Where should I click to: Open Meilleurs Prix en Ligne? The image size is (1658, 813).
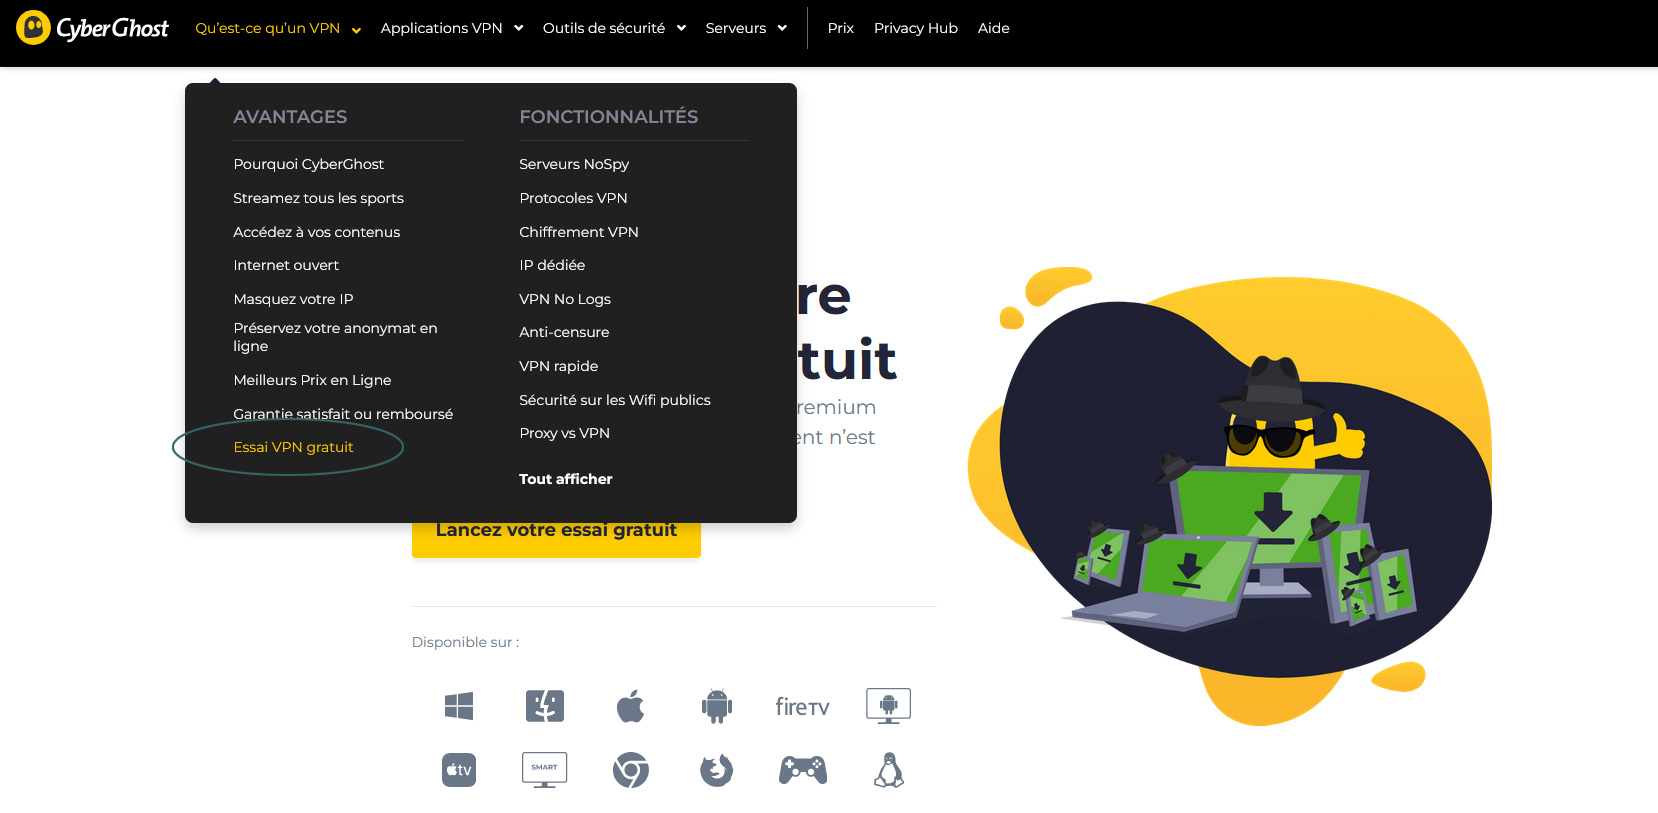[313, 380]
